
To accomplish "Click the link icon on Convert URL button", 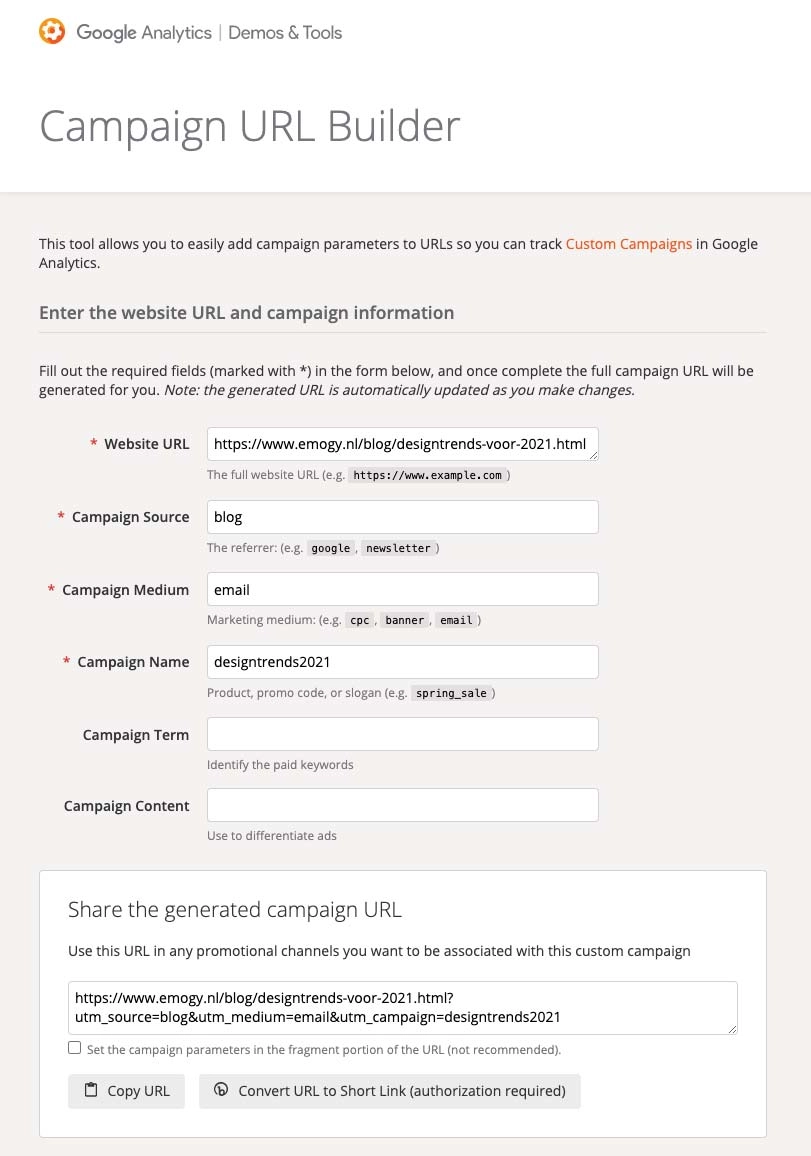I will click(221, 1091).
